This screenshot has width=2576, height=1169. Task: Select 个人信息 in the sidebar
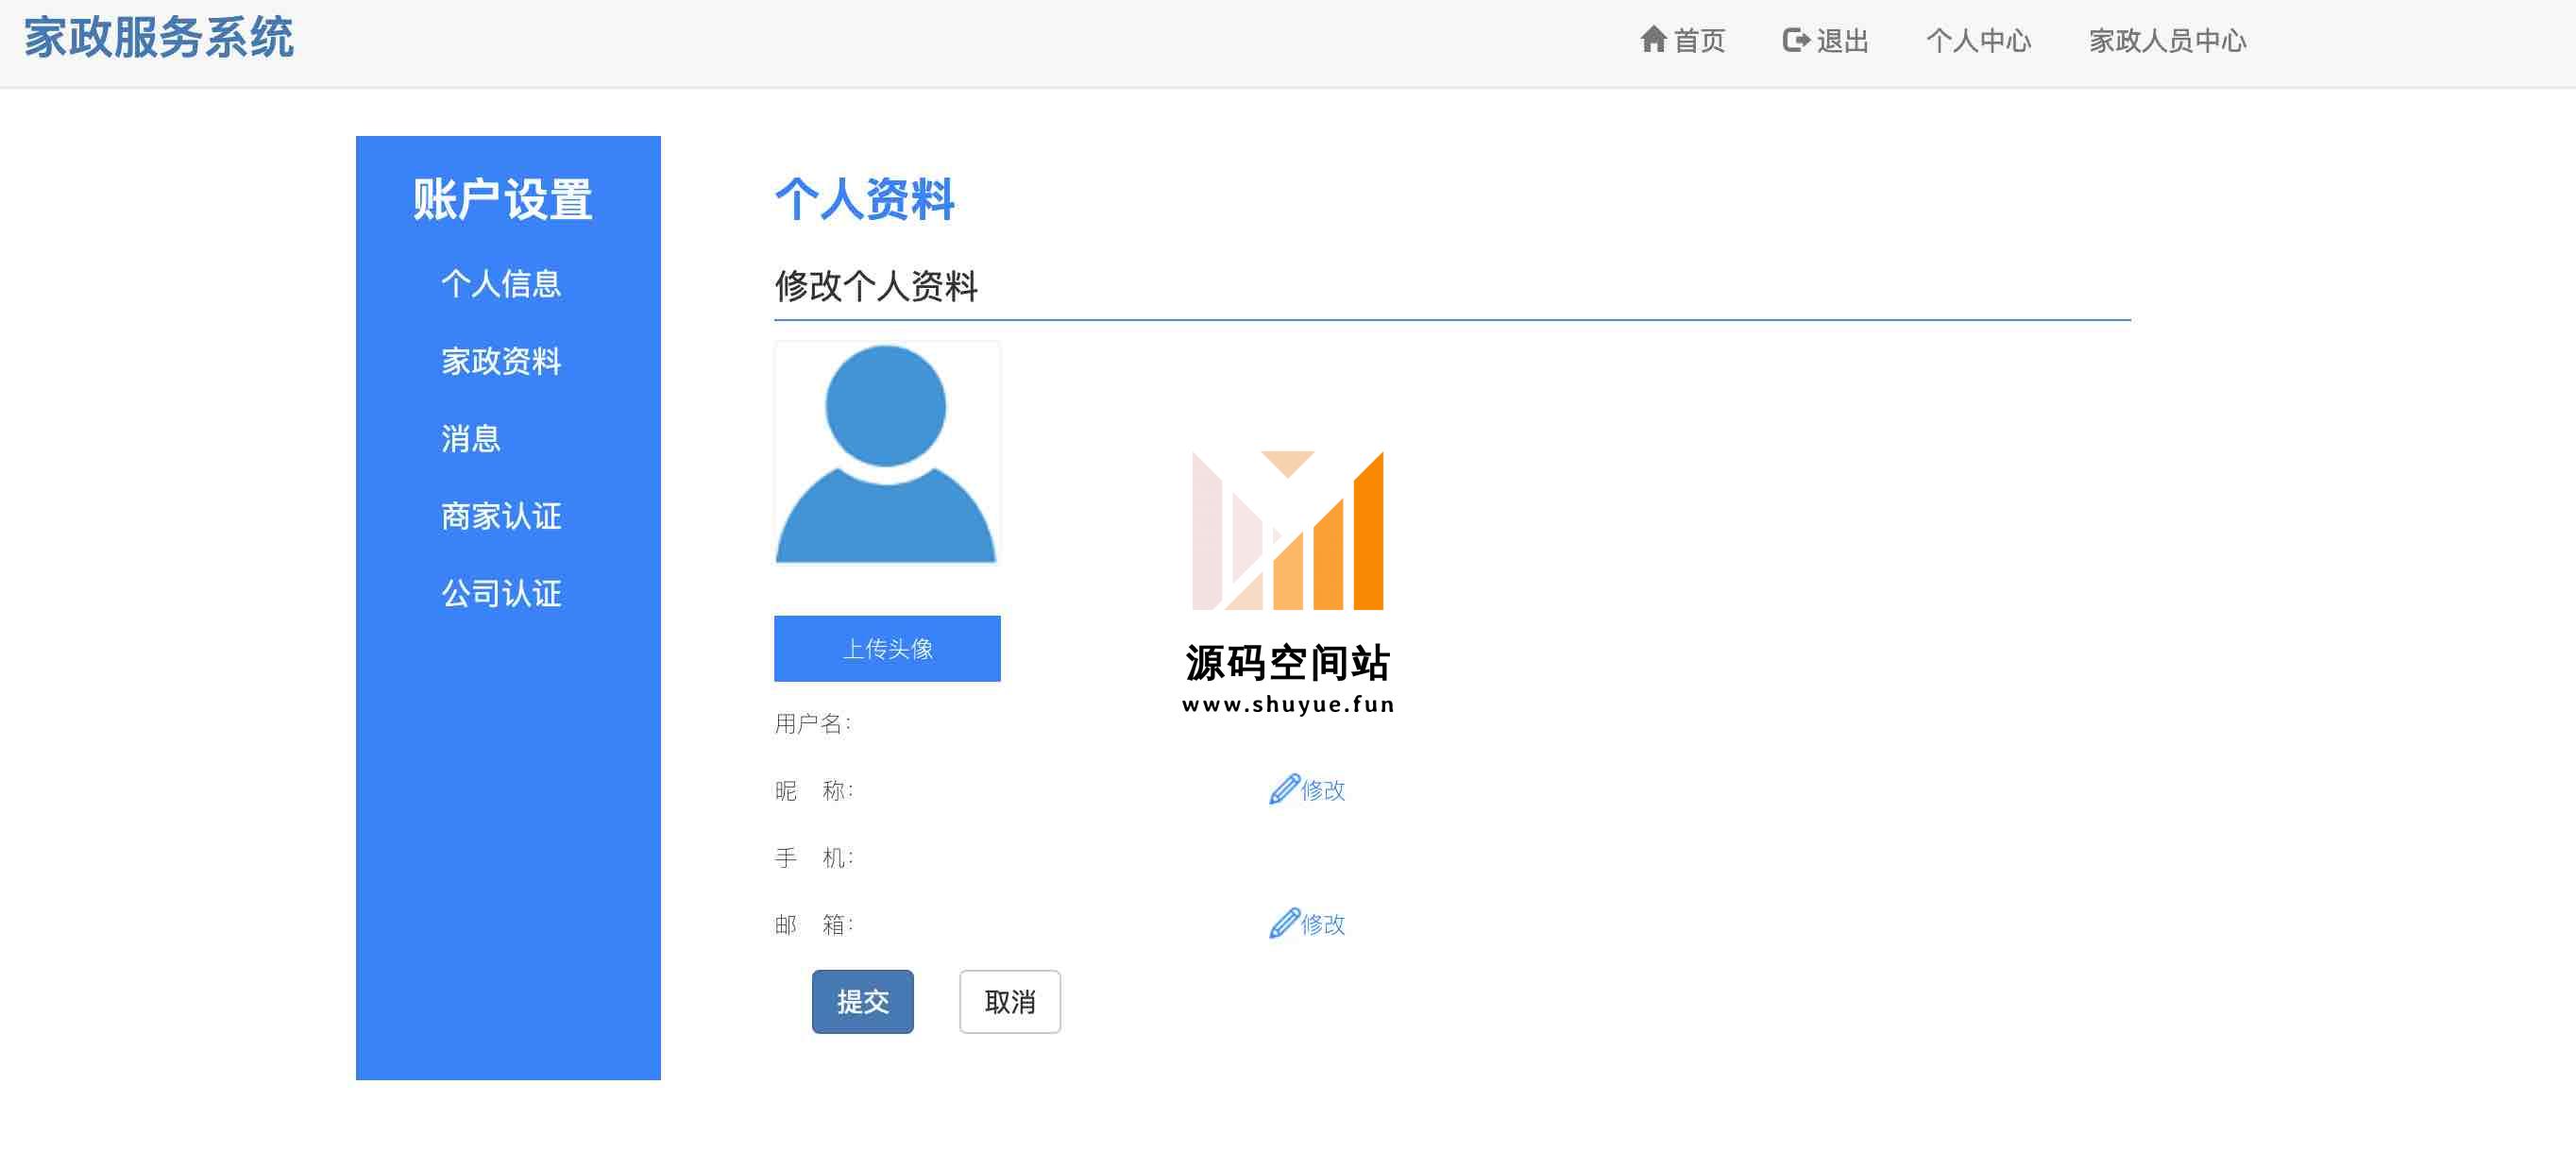[x=501, y=284]
